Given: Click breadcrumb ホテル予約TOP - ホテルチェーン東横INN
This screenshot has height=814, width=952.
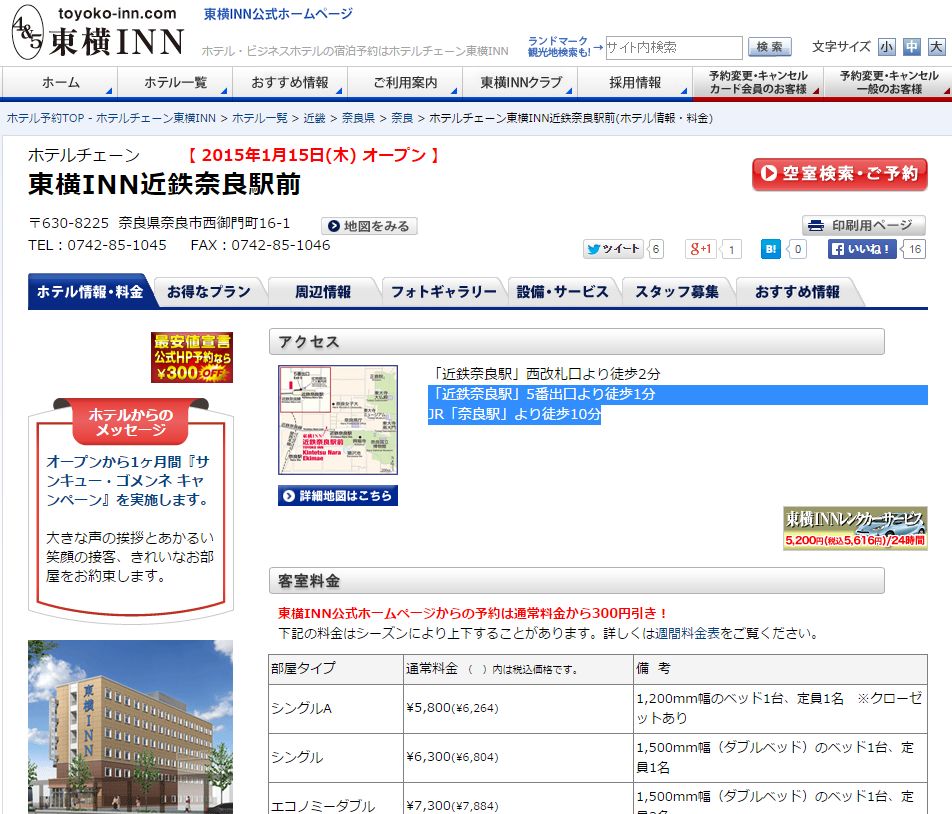Looking at the screenshot, I should [x=111, y=118].
